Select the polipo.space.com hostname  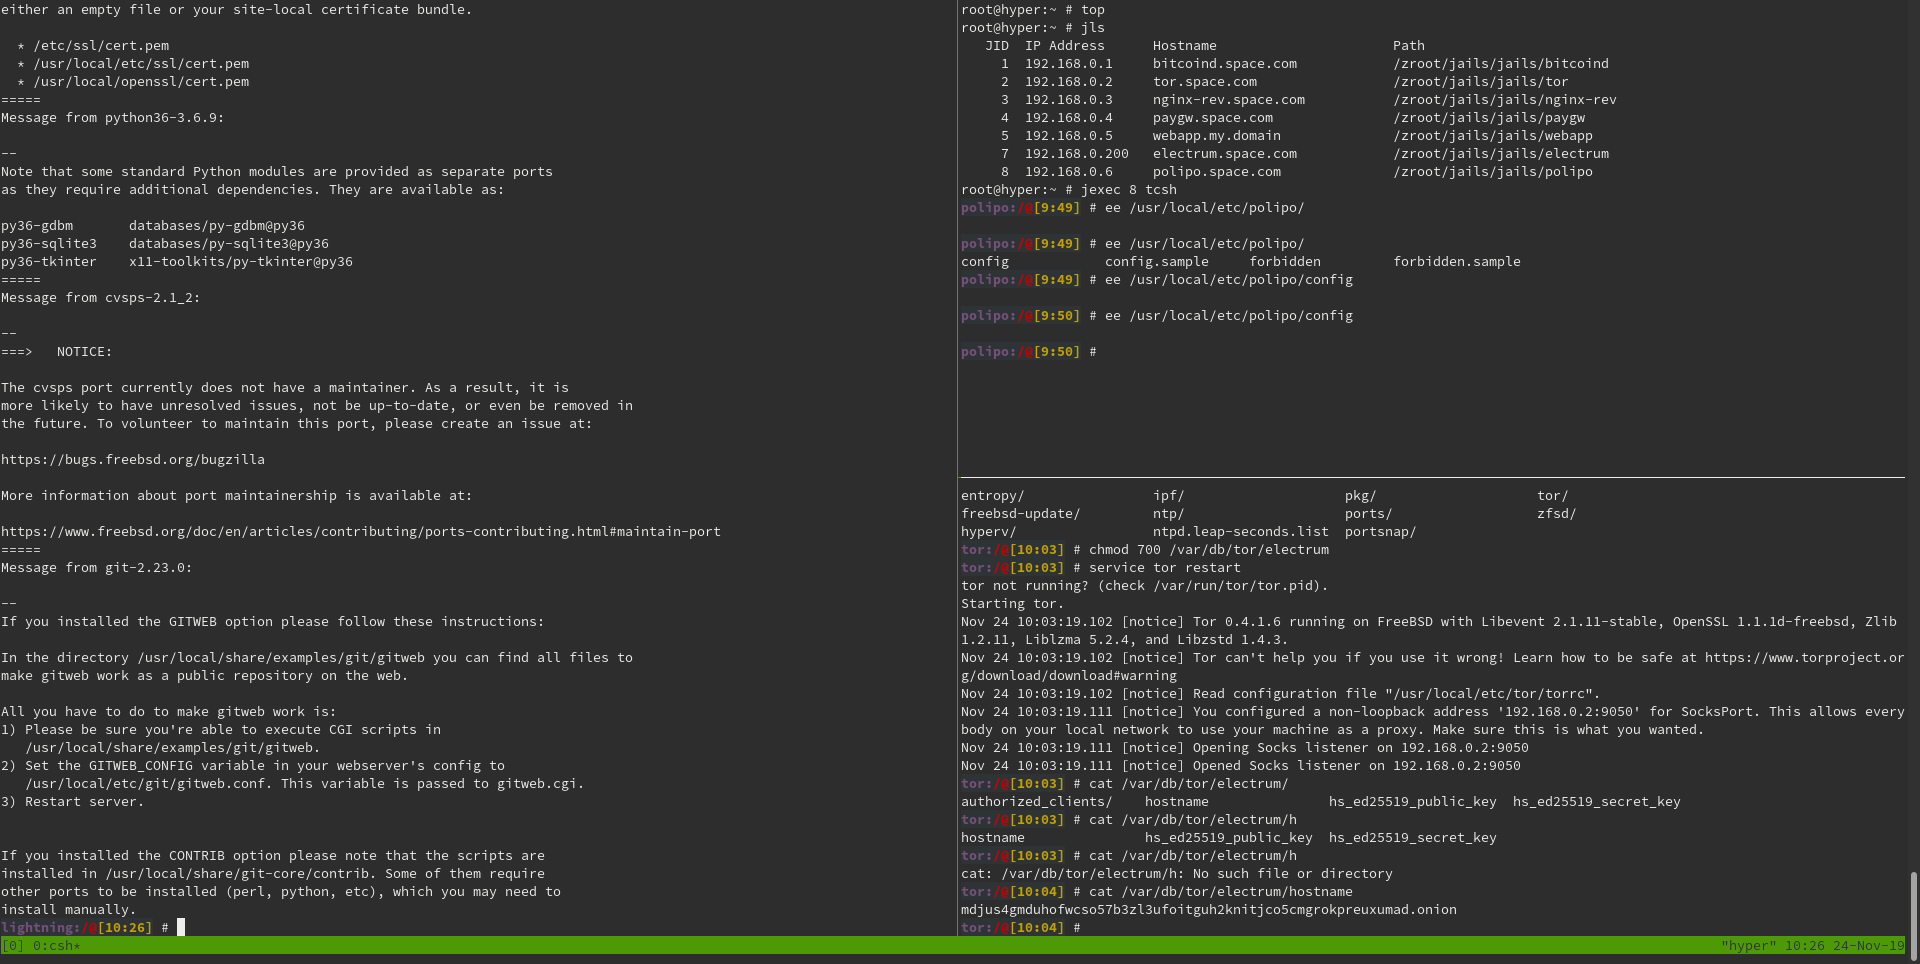tap(1217, 172)
